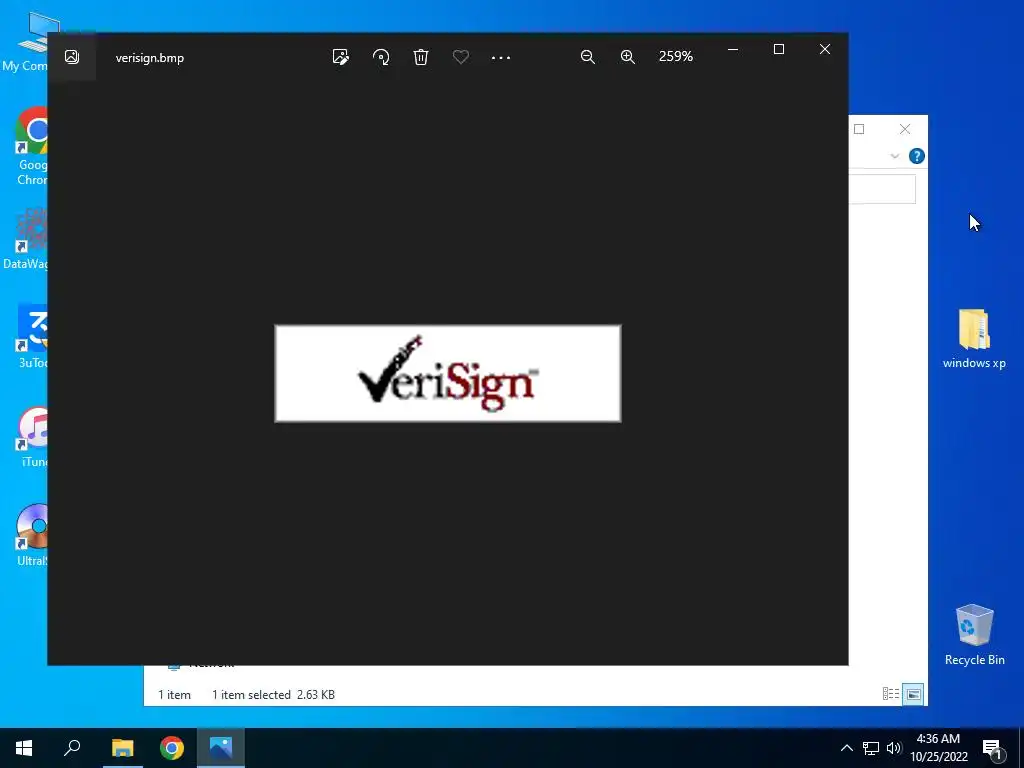Click the VeriSign logo image
This screenshot has height=768, width=1024.
448,374
